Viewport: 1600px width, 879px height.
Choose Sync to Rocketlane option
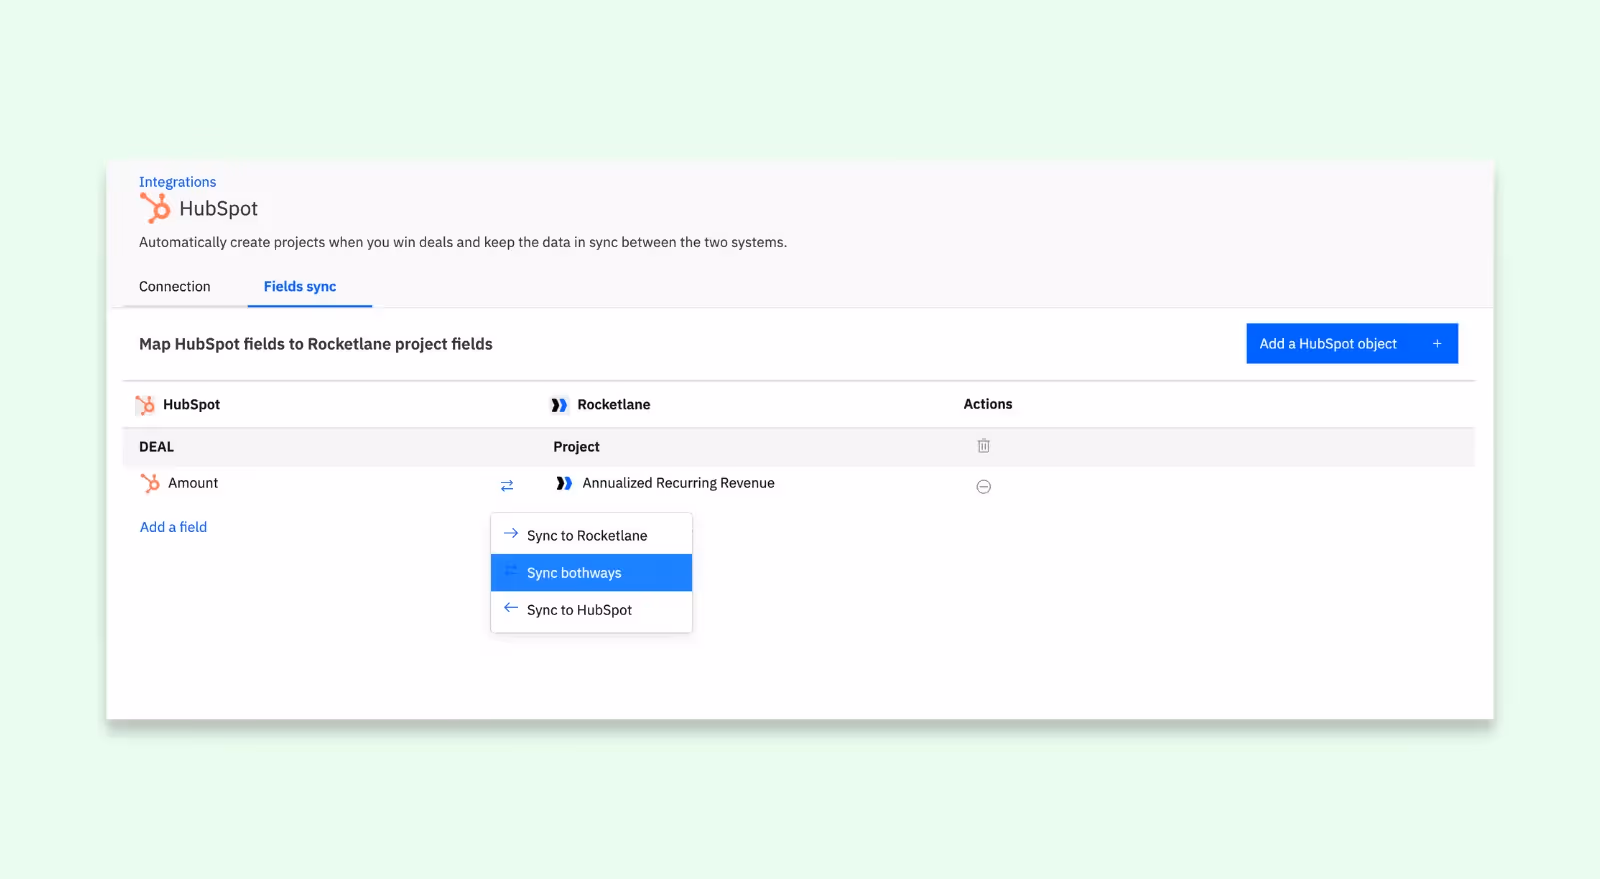(591, 535)
